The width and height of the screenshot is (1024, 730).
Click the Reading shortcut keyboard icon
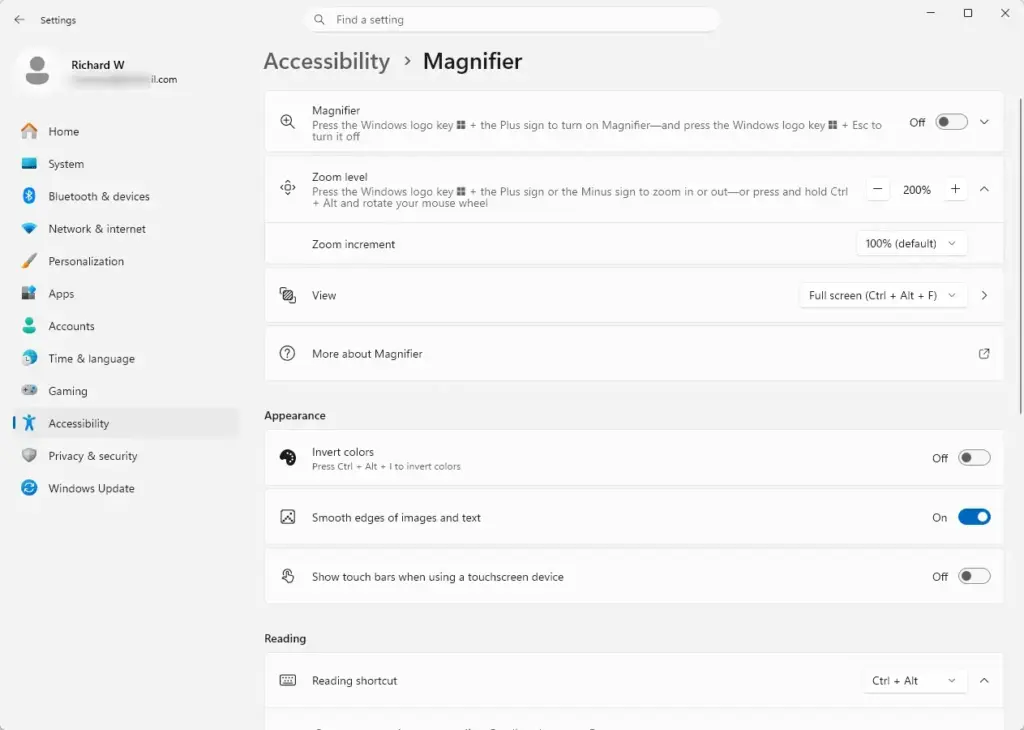click(x=287, y=680)
